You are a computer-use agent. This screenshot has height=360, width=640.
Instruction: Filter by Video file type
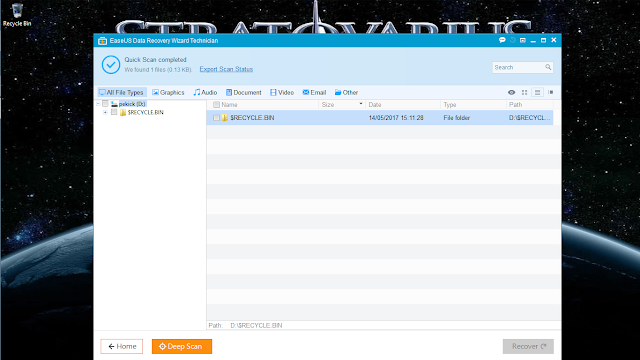pos(282,93)
